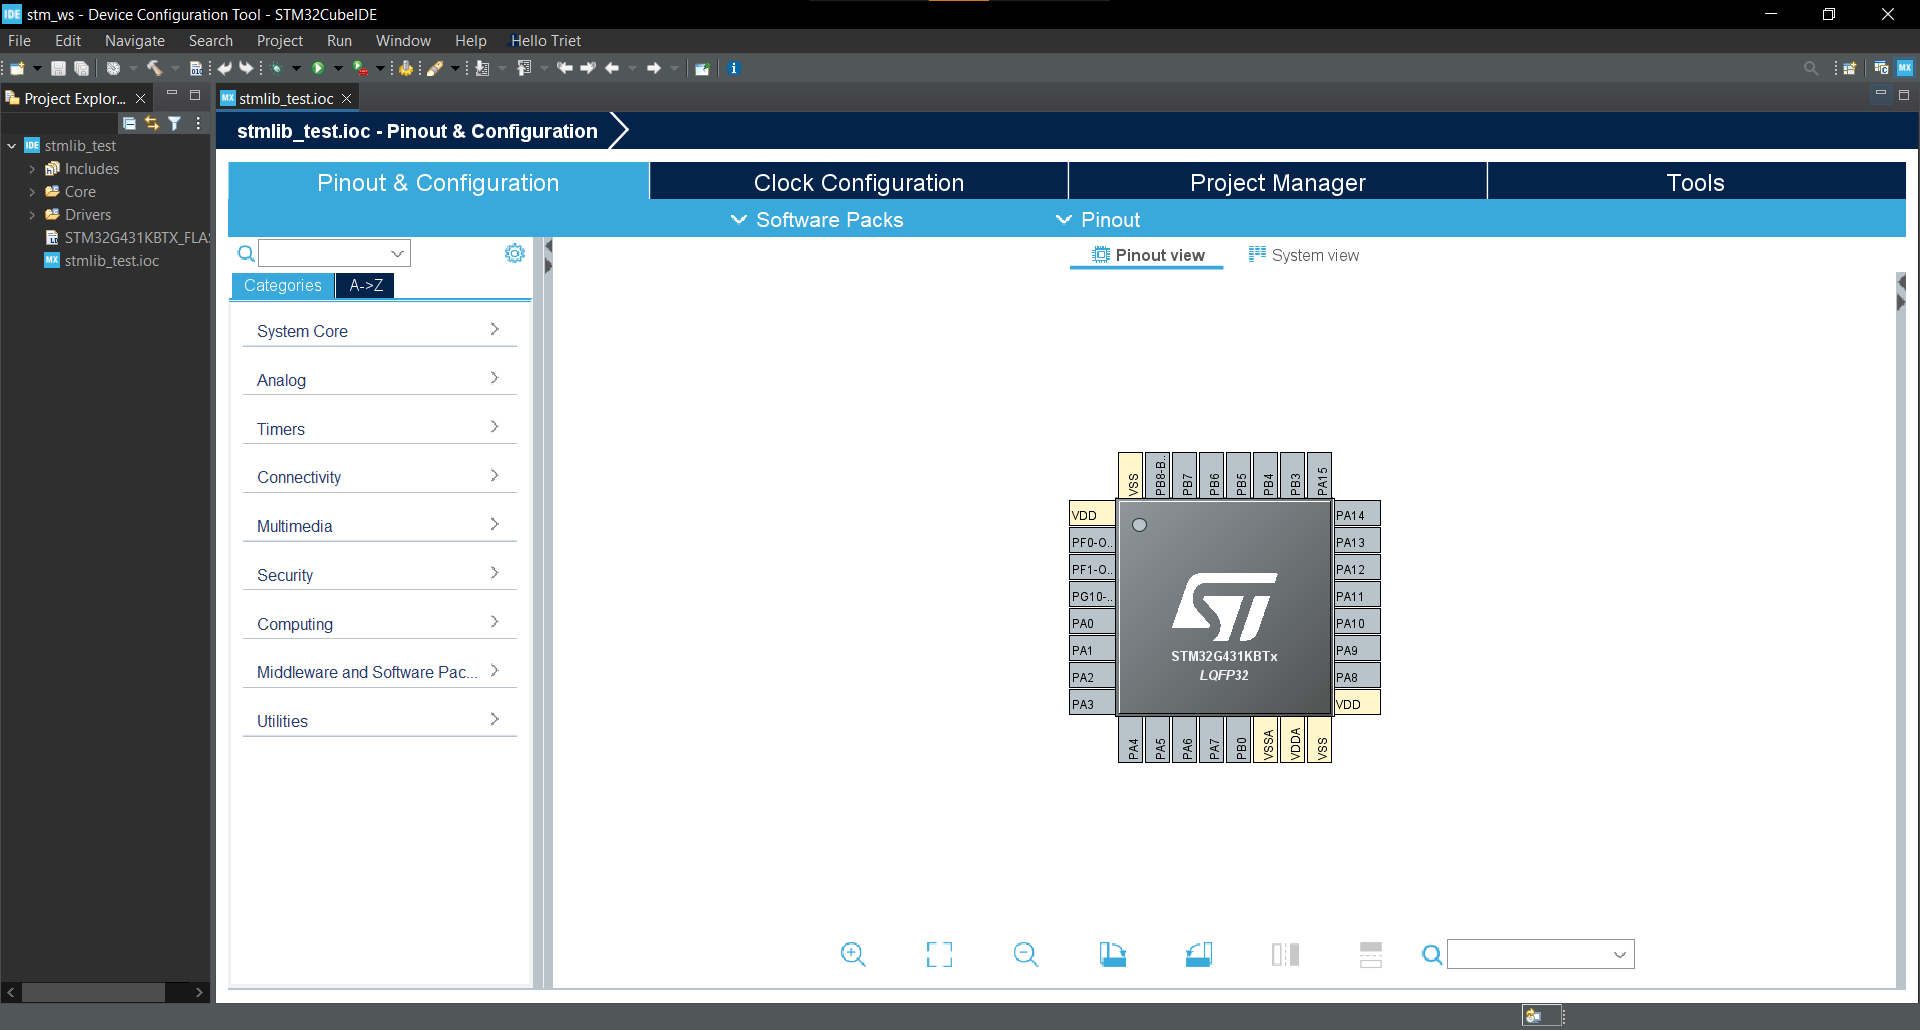Image resolution: width=1920 pixels, height=1030 pixels.
Task: Click Link with Editor icon in Project Explorer
Action: (152, 123)
